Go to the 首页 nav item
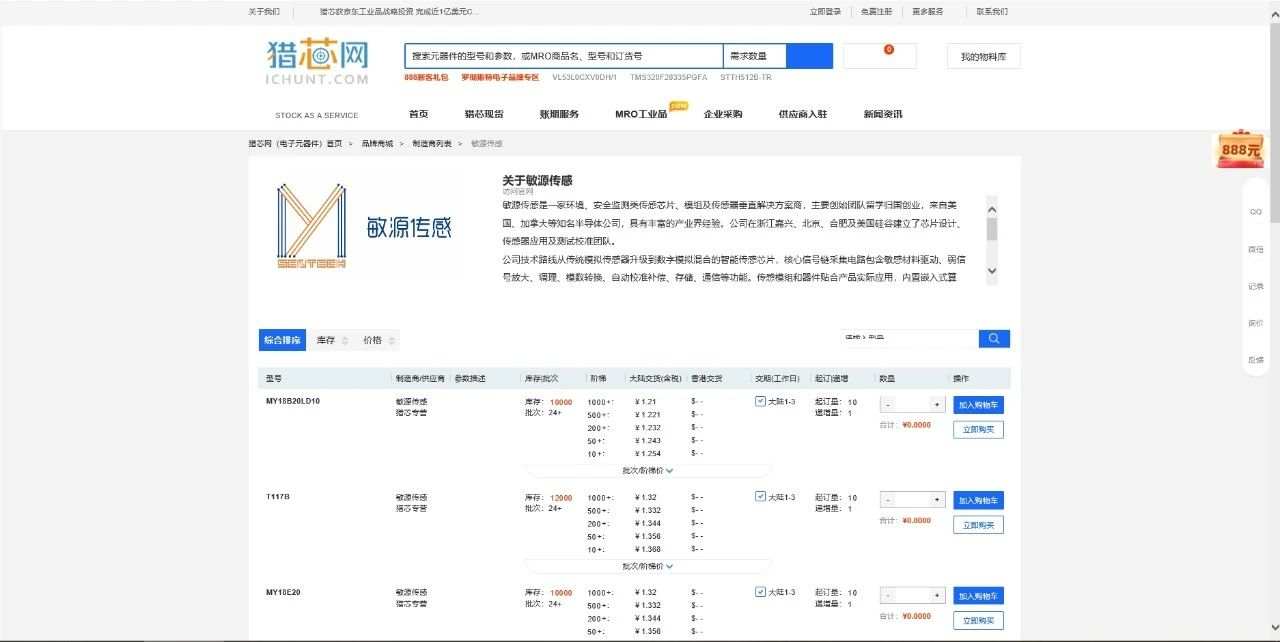This screenshot has width=1280, height=642. (419, 114)
